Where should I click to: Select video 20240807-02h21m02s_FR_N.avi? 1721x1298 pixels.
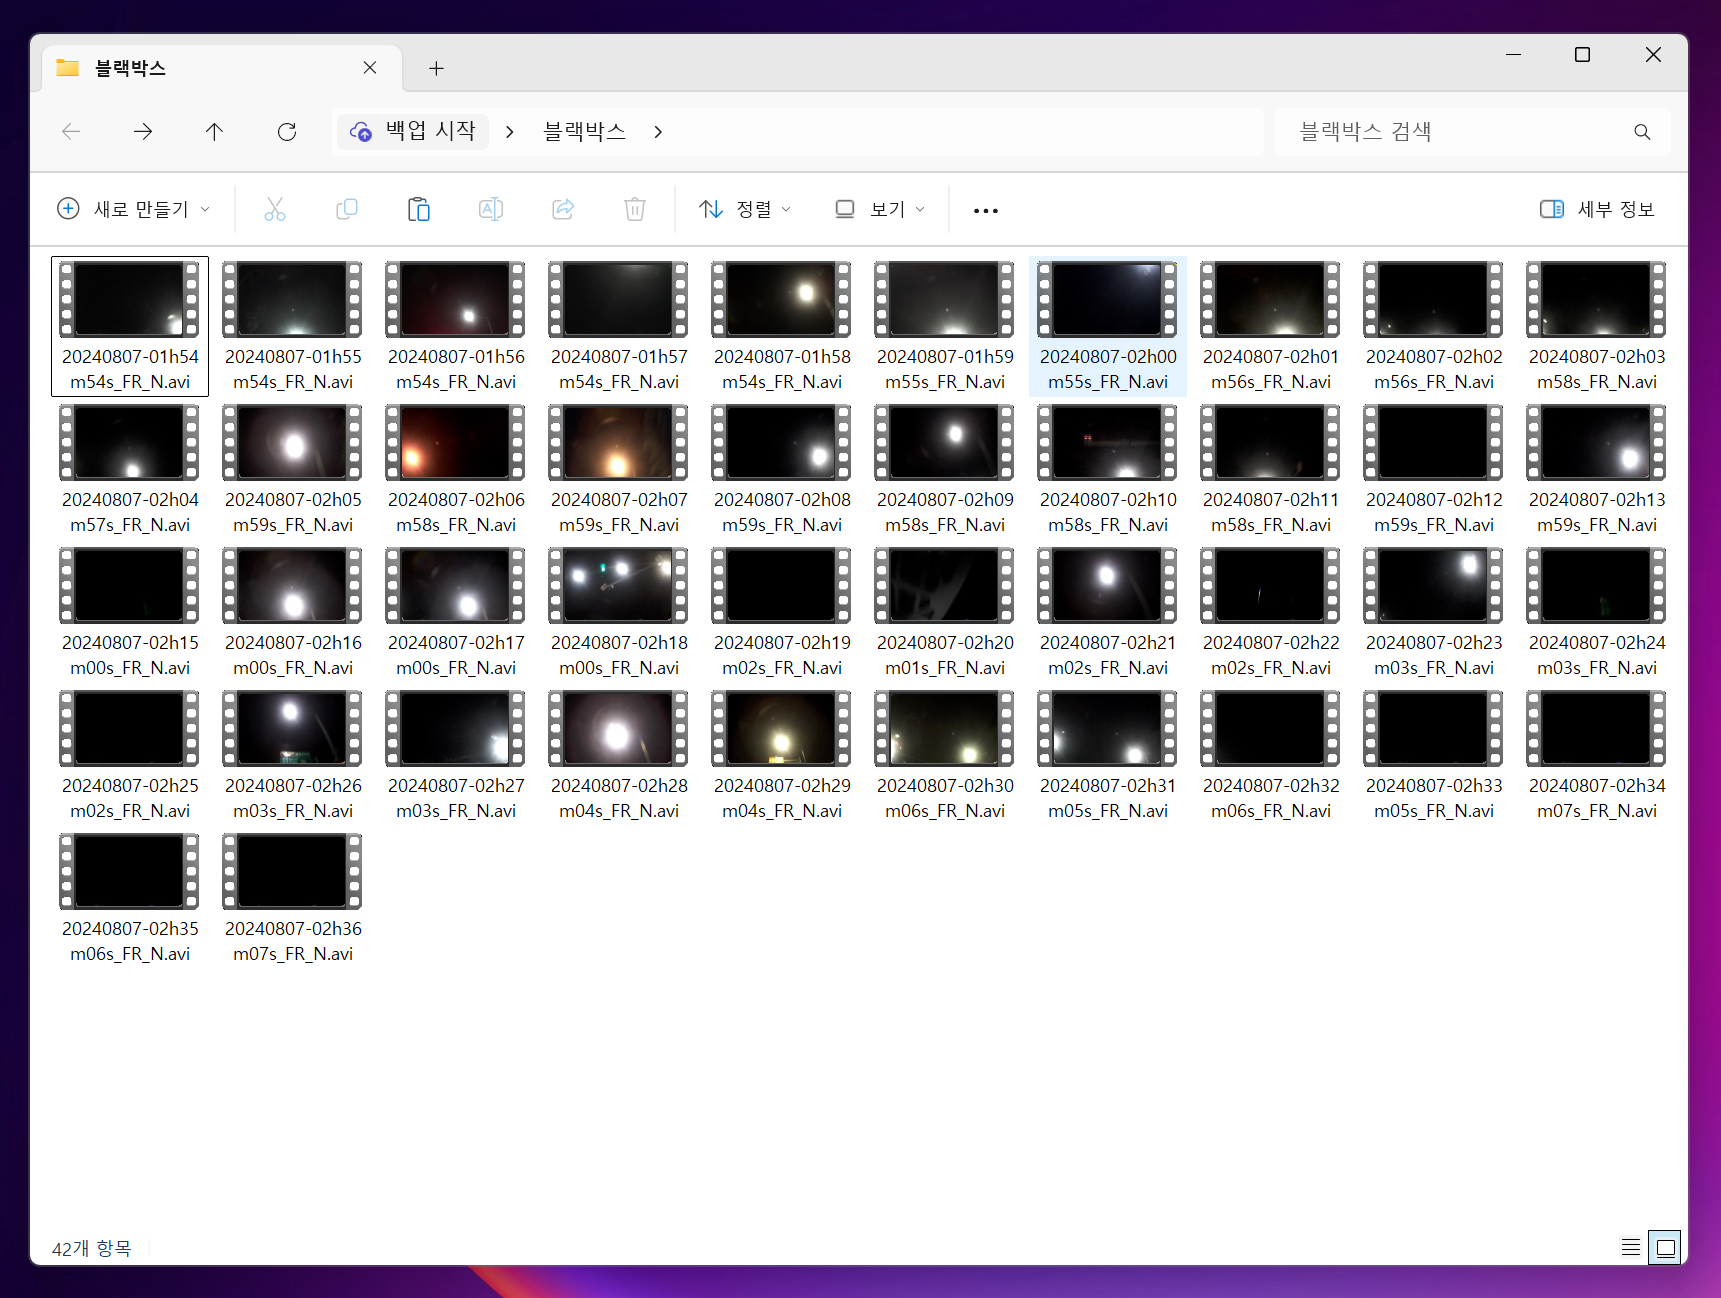click(1108, 612)
